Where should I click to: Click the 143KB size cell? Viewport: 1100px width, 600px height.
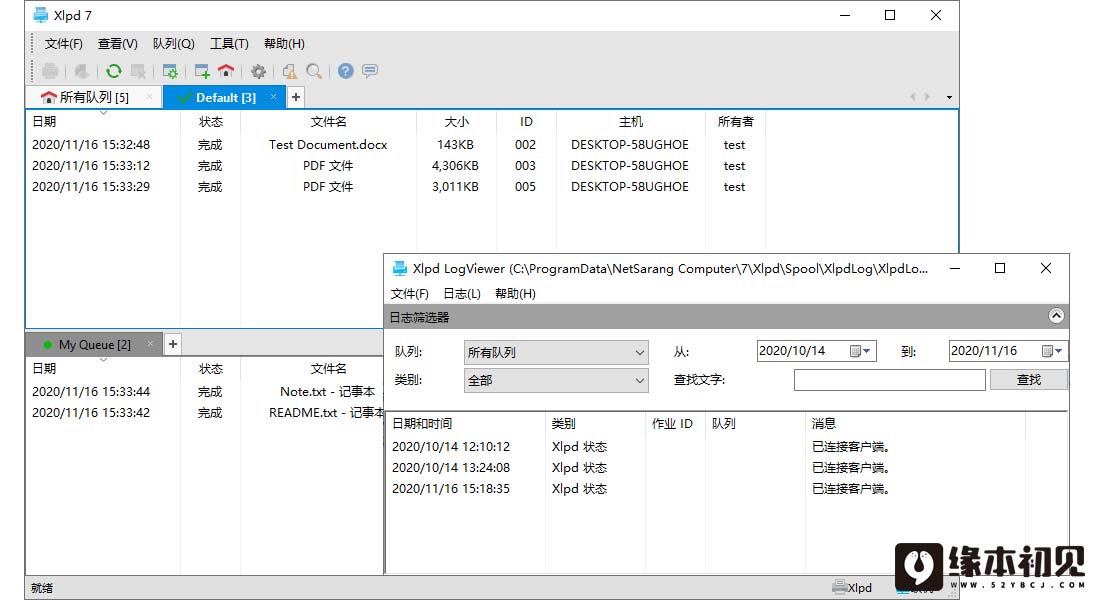[x=455, y=145]
